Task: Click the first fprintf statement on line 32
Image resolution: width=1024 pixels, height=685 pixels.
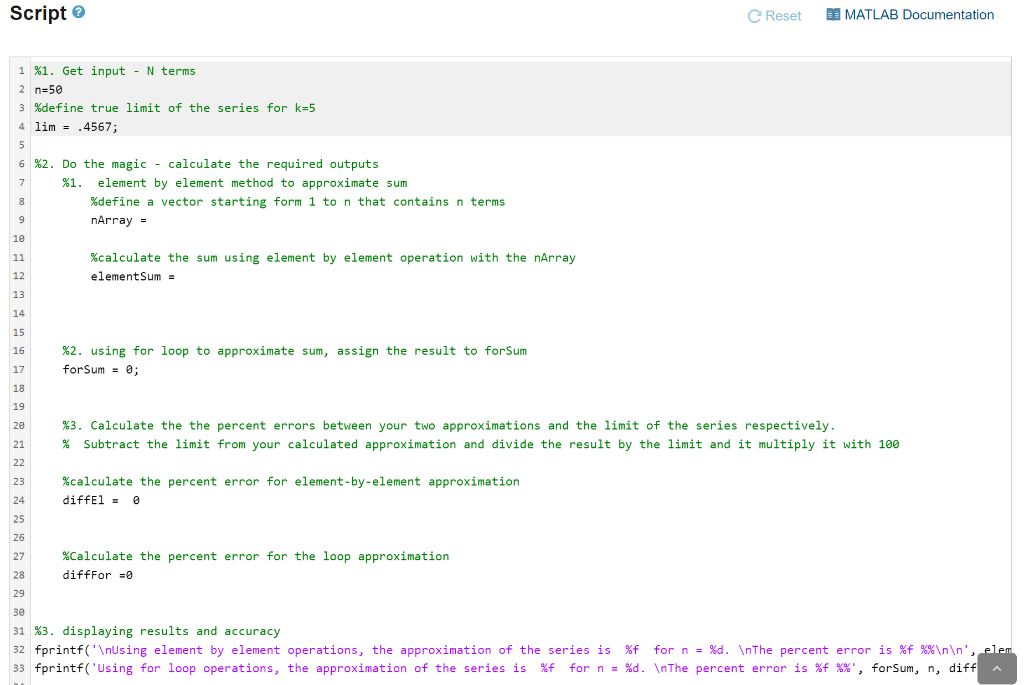Action: point(300,650)
